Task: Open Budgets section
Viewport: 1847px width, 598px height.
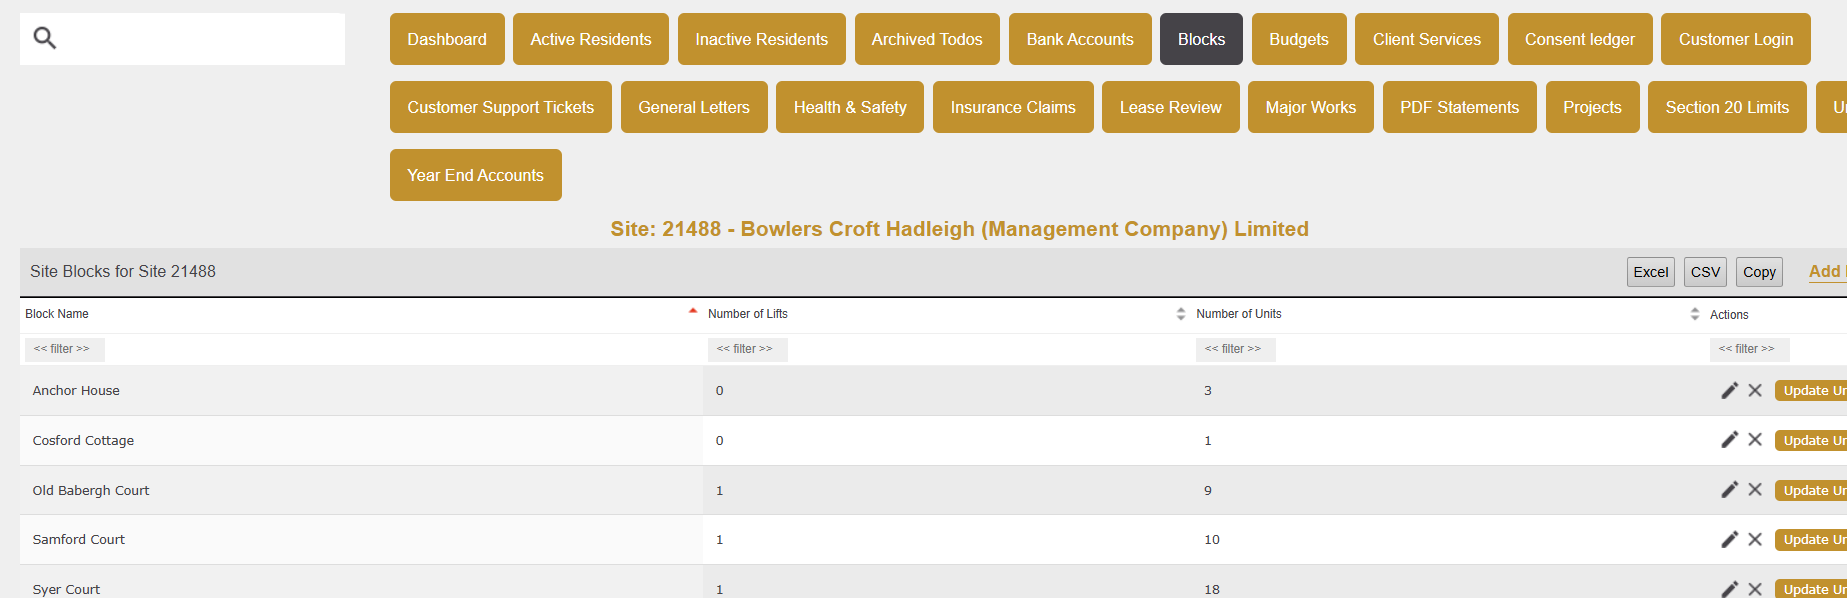Action: tap(1299, 39)
